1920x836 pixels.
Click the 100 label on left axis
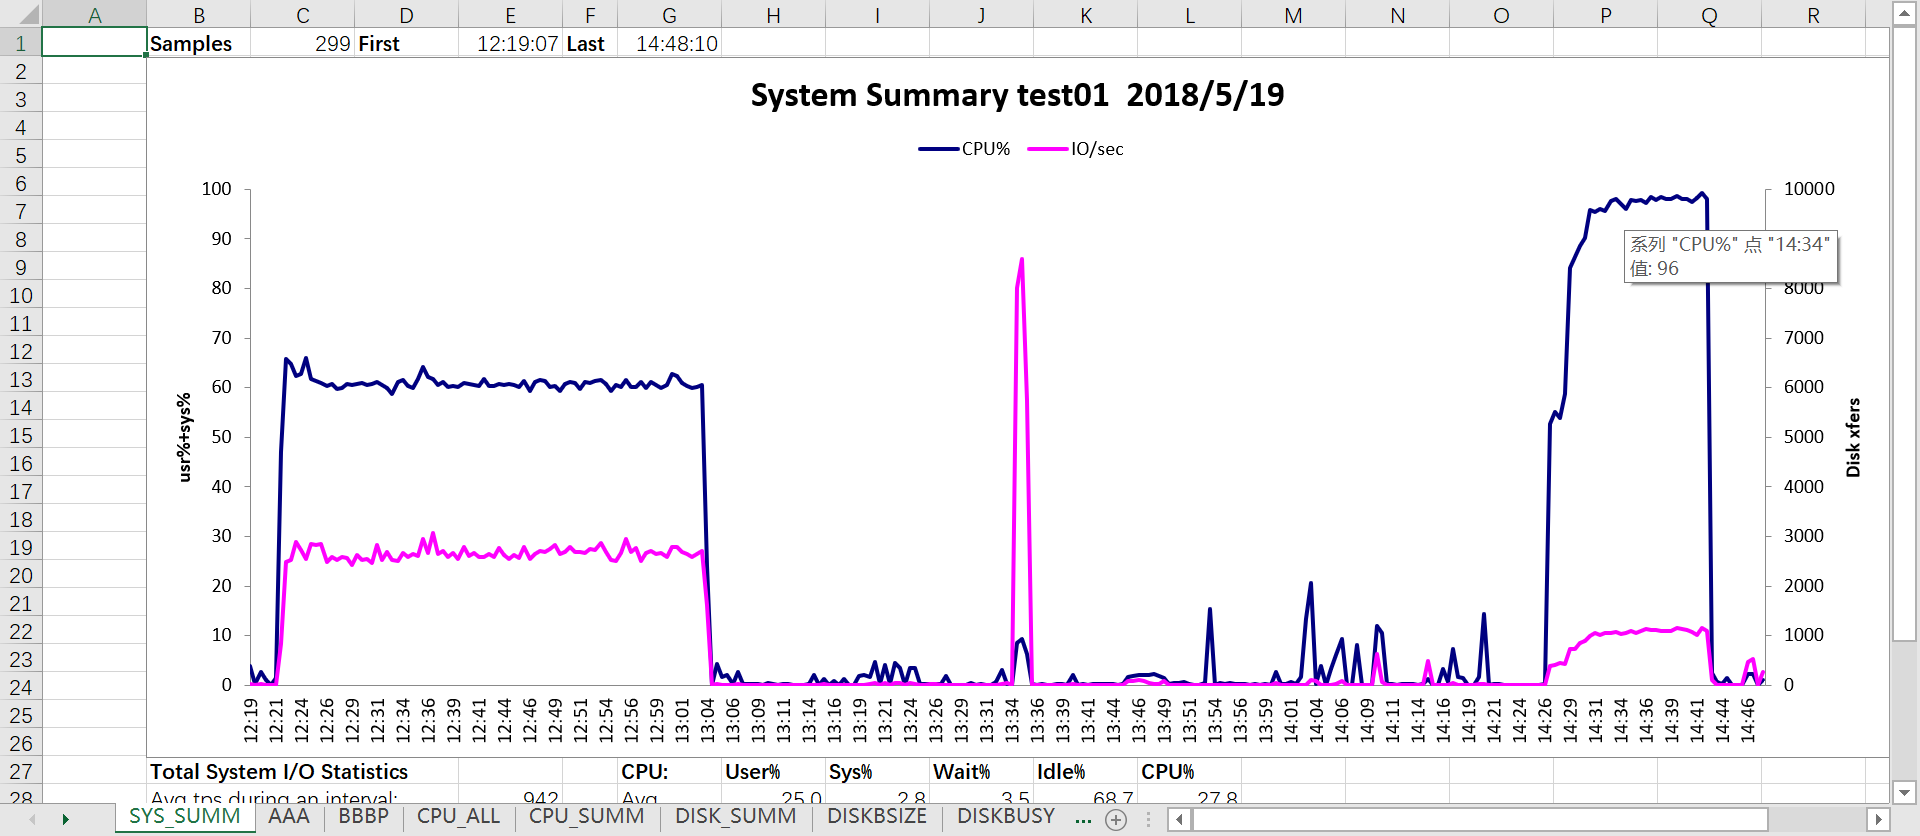click(x=216, y=189)
